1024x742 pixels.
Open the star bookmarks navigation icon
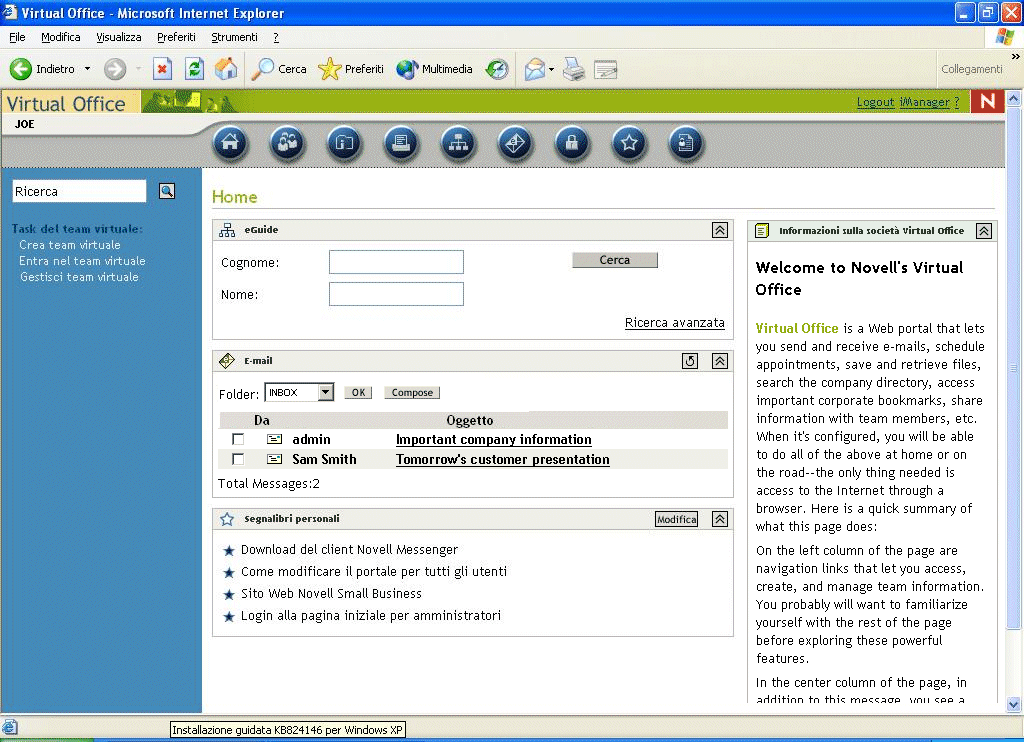coord(629,144)
